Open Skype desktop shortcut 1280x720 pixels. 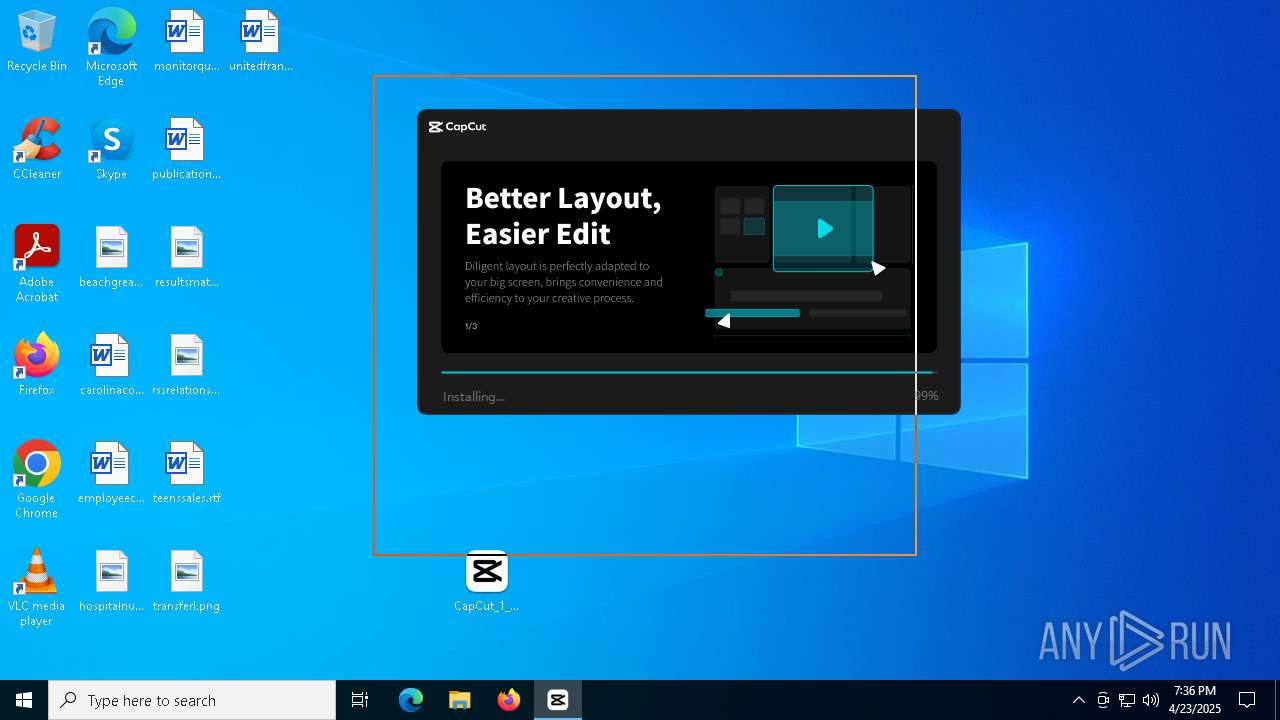point(111,150)
